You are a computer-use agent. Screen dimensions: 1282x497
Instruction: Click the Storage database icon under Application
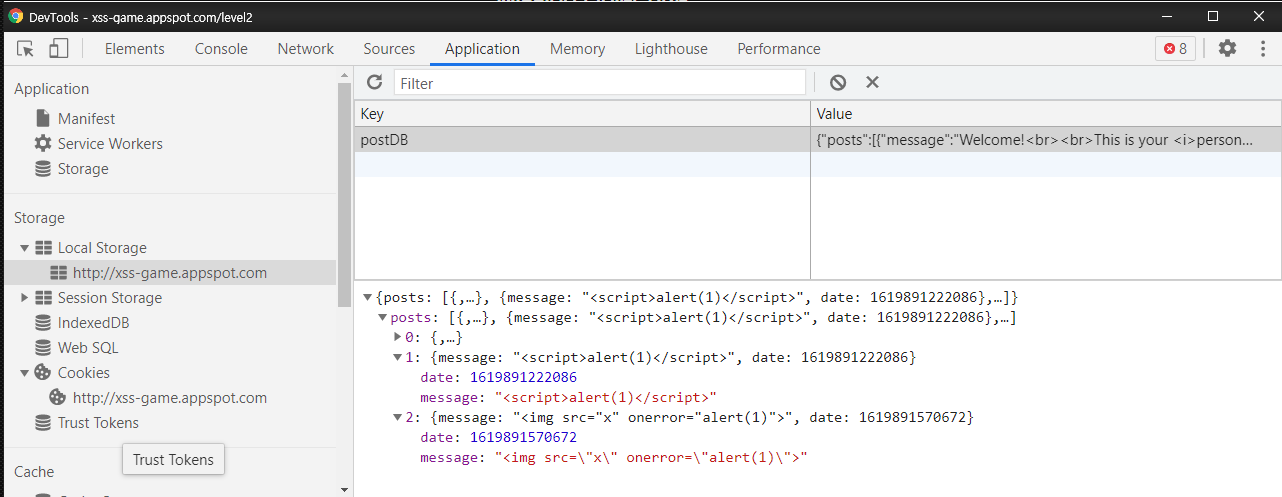43,168
